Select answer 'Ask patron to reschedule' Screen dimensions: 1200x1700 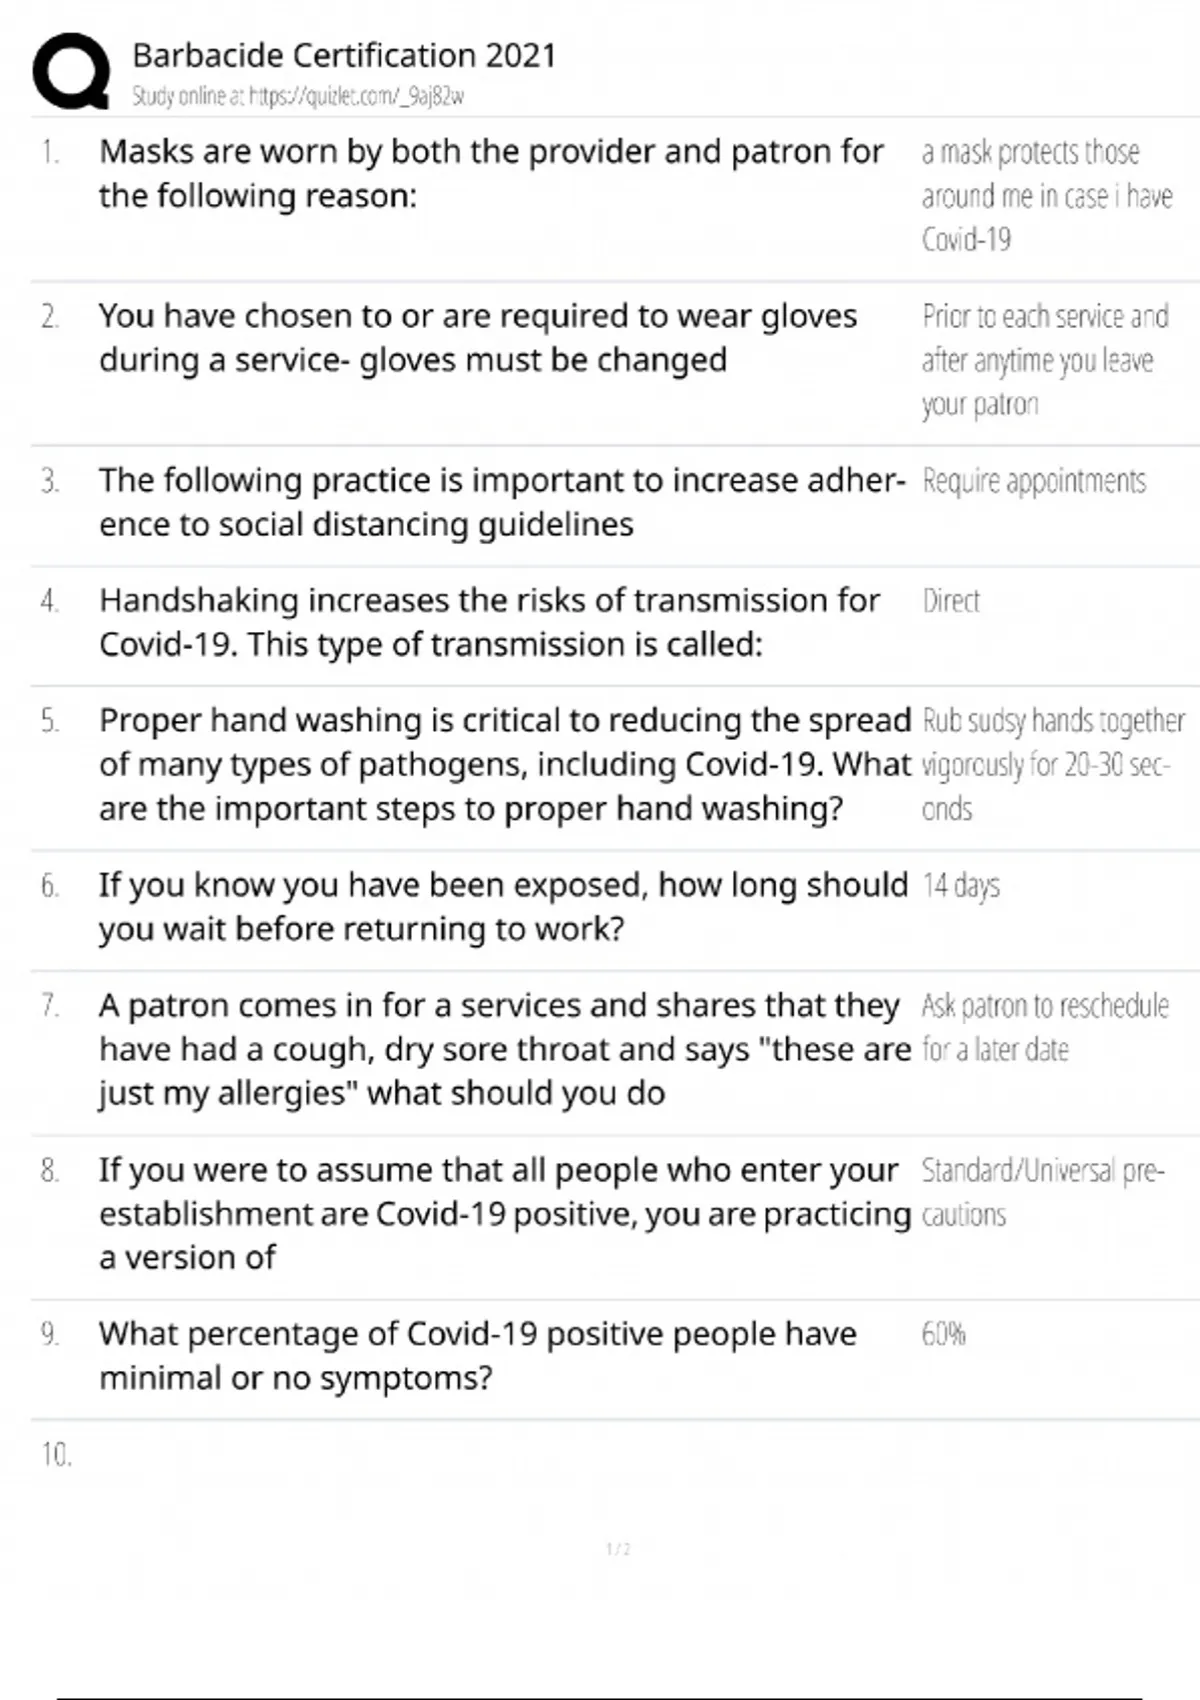point(1045,1027)
